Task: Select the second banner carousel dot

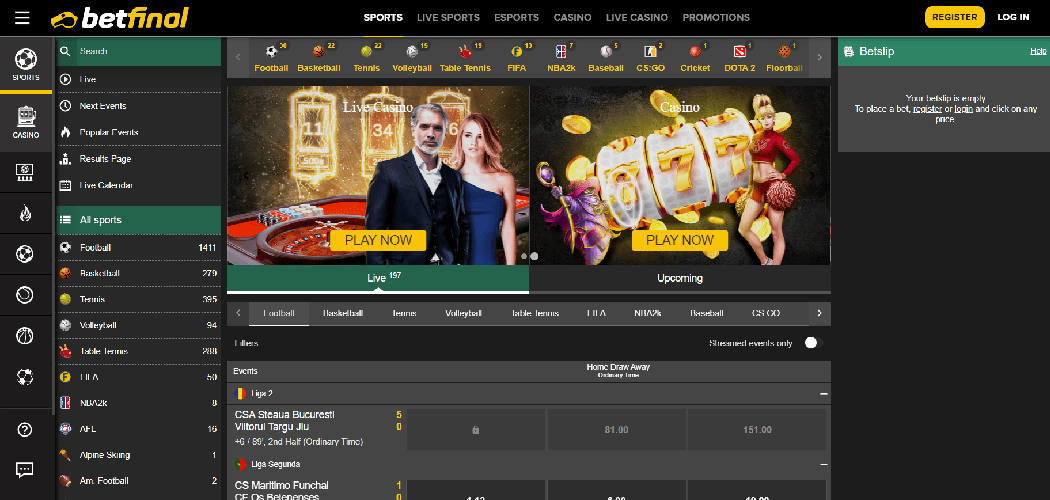Action: tap(534, 256)
